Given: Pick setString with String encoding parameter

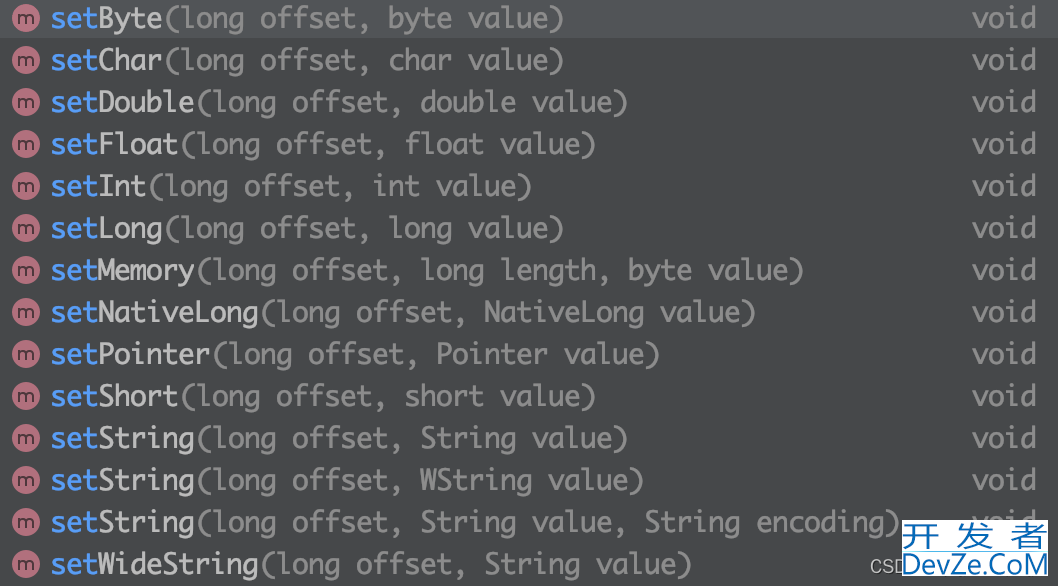Looking at the screenshot, I should [529, 523].
